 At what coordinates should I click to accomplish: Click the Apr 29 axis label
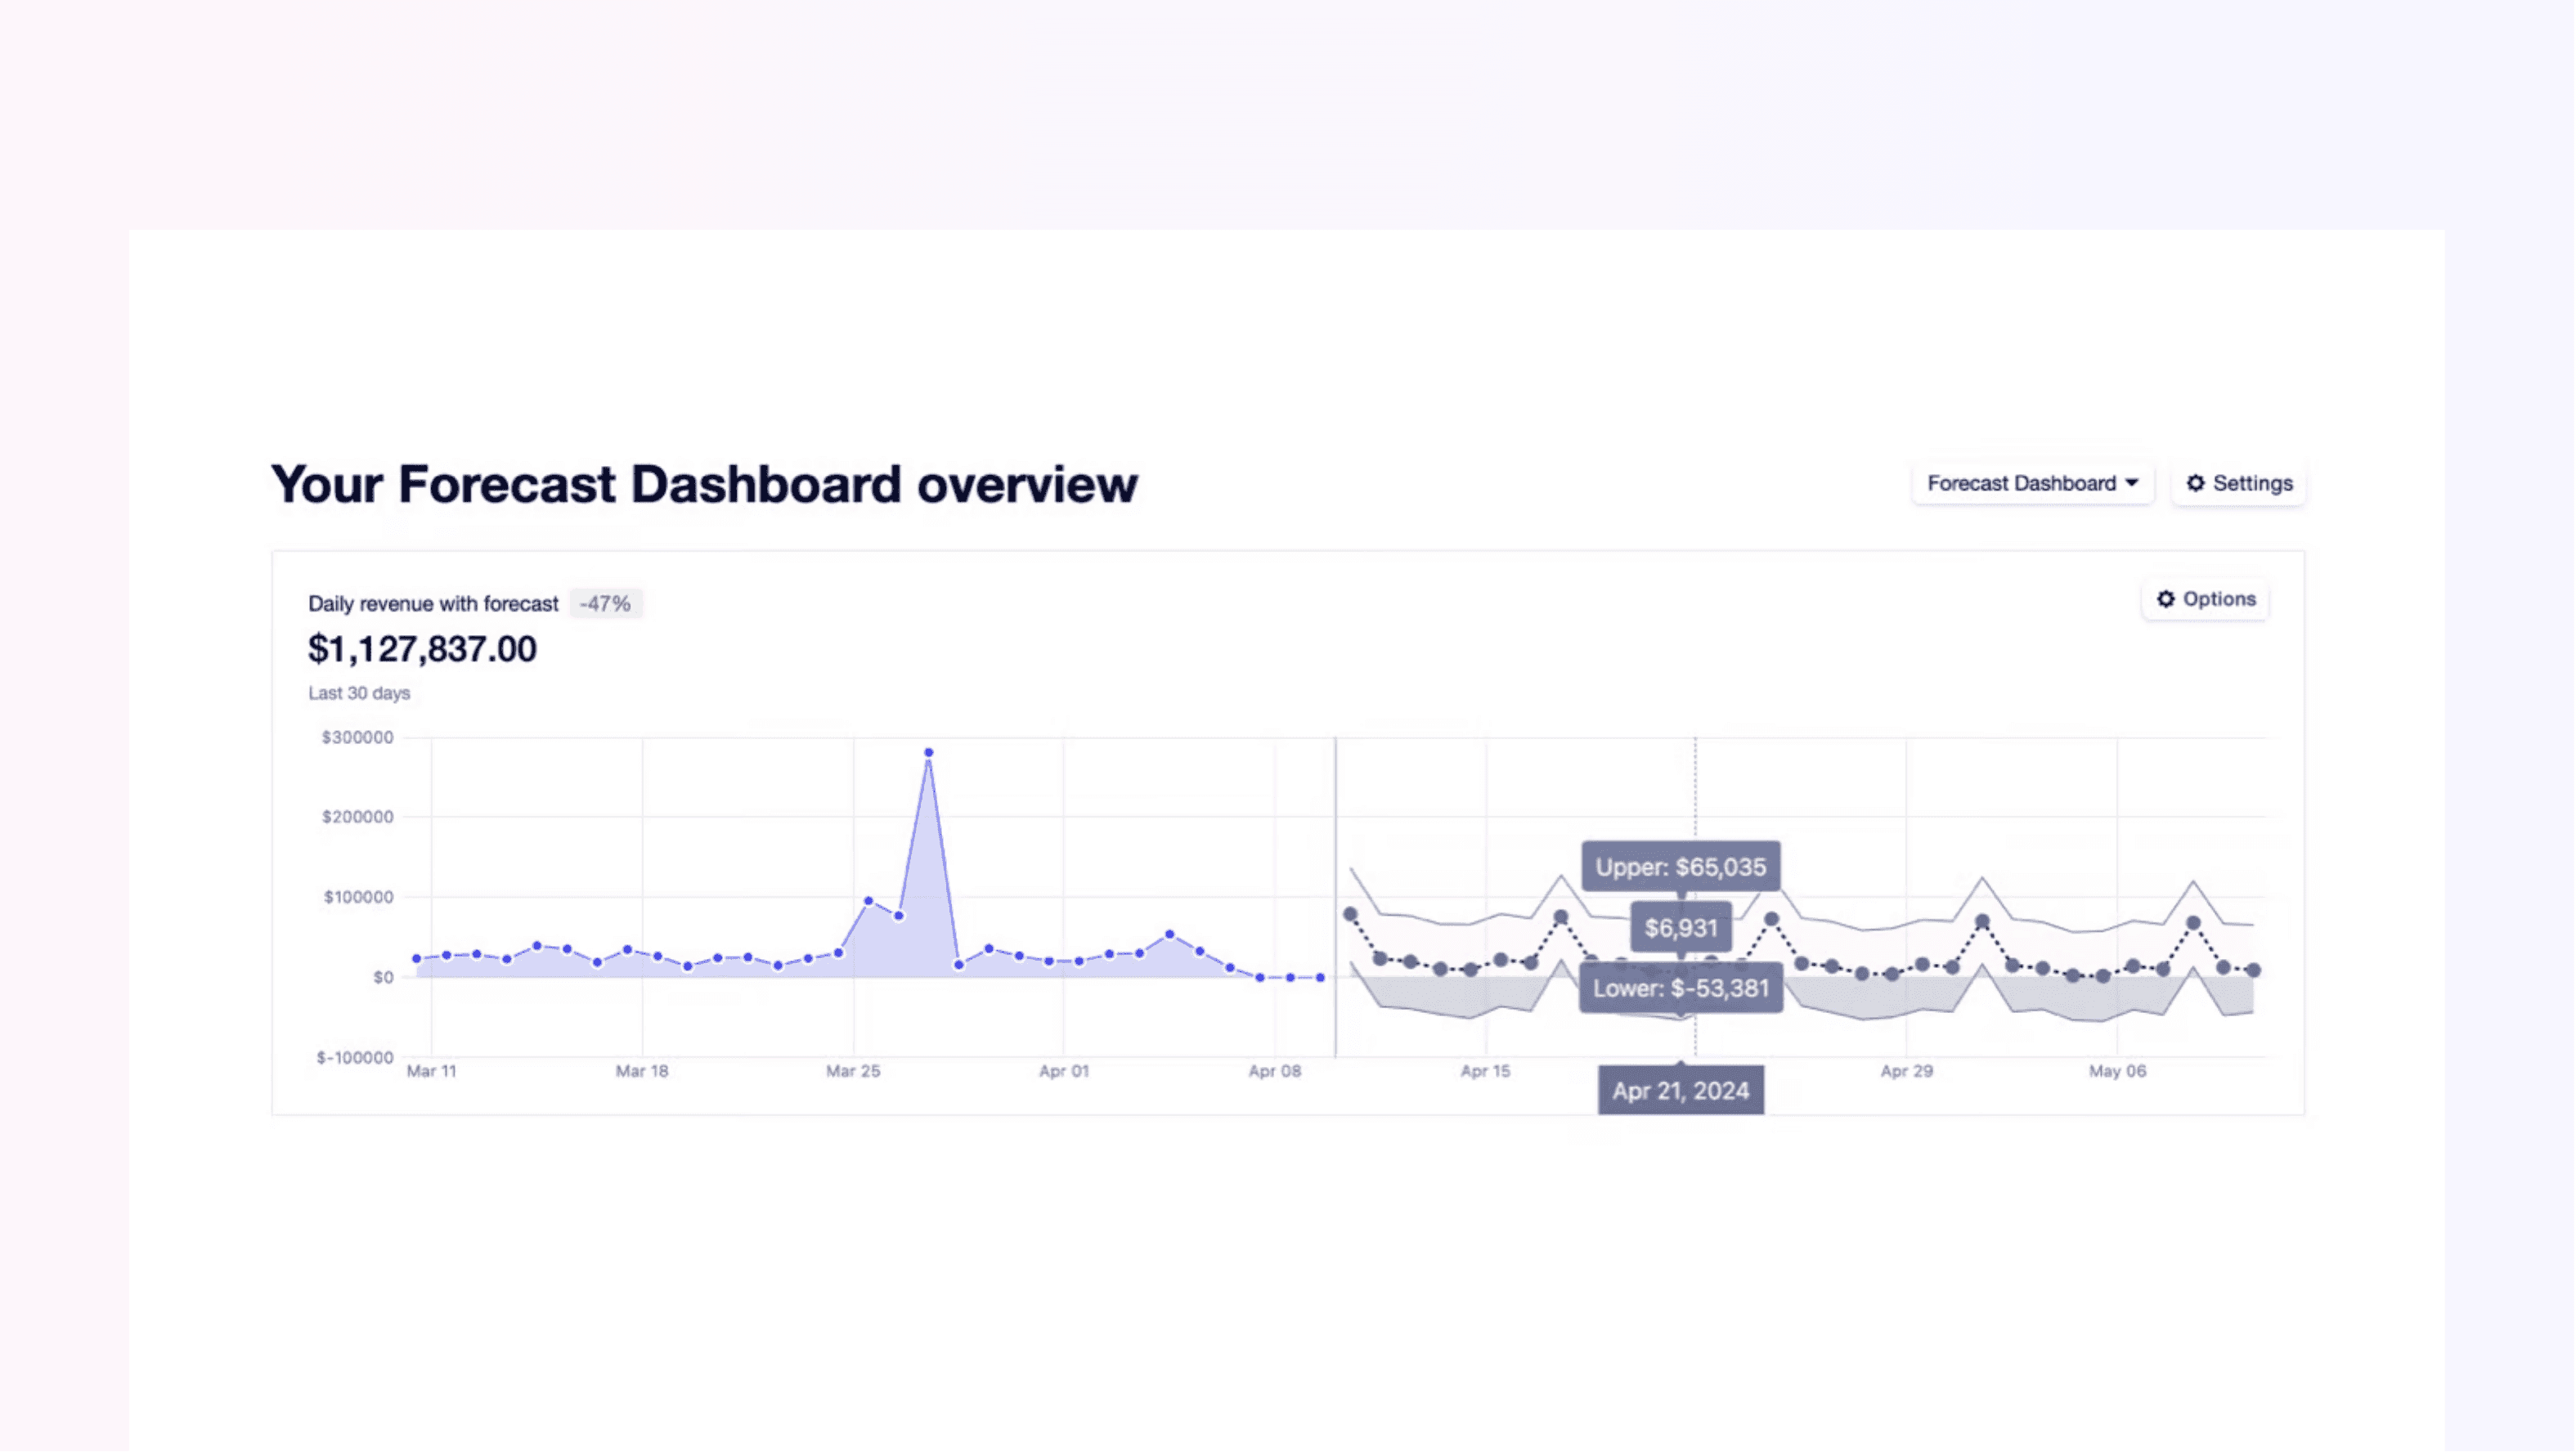point(1906,1071)
